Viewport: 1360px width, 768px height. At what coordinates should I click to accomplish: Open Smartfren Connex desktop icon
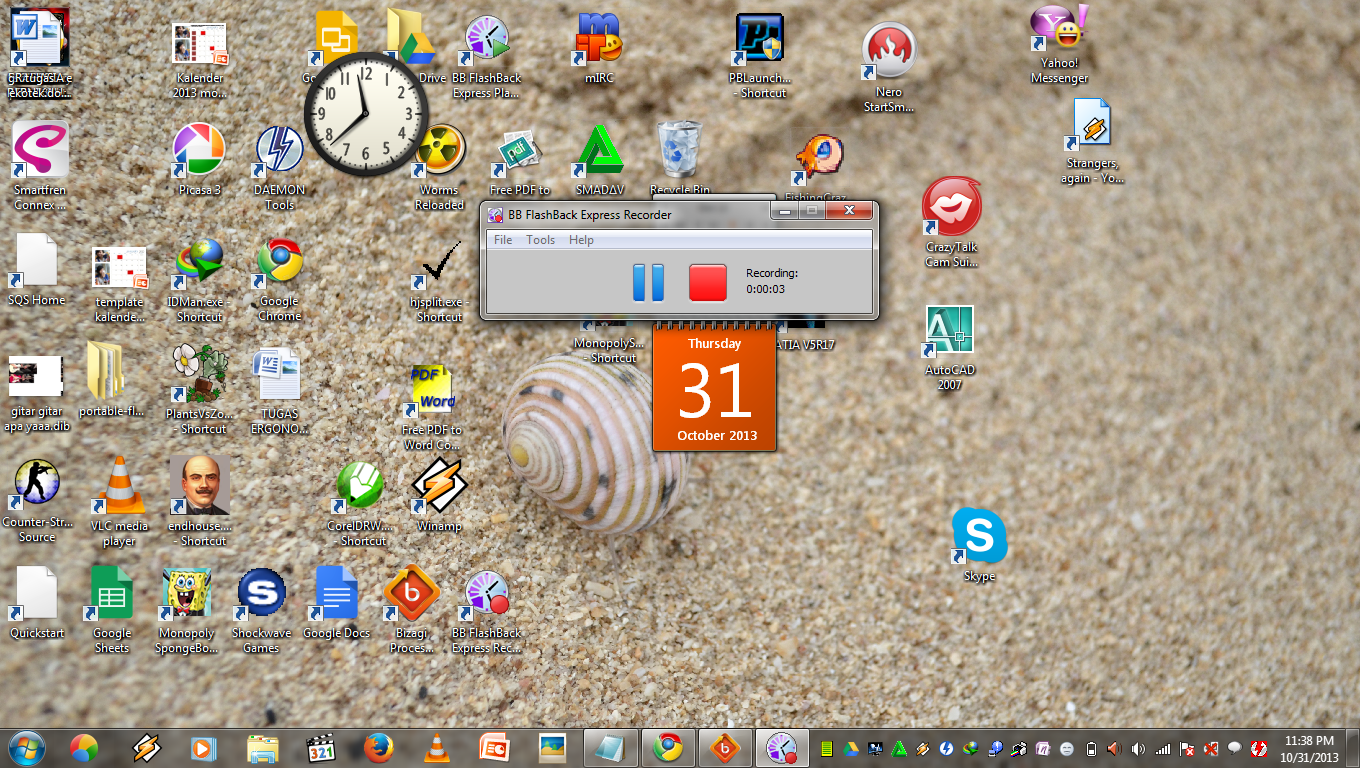click(x=41, y=166)
